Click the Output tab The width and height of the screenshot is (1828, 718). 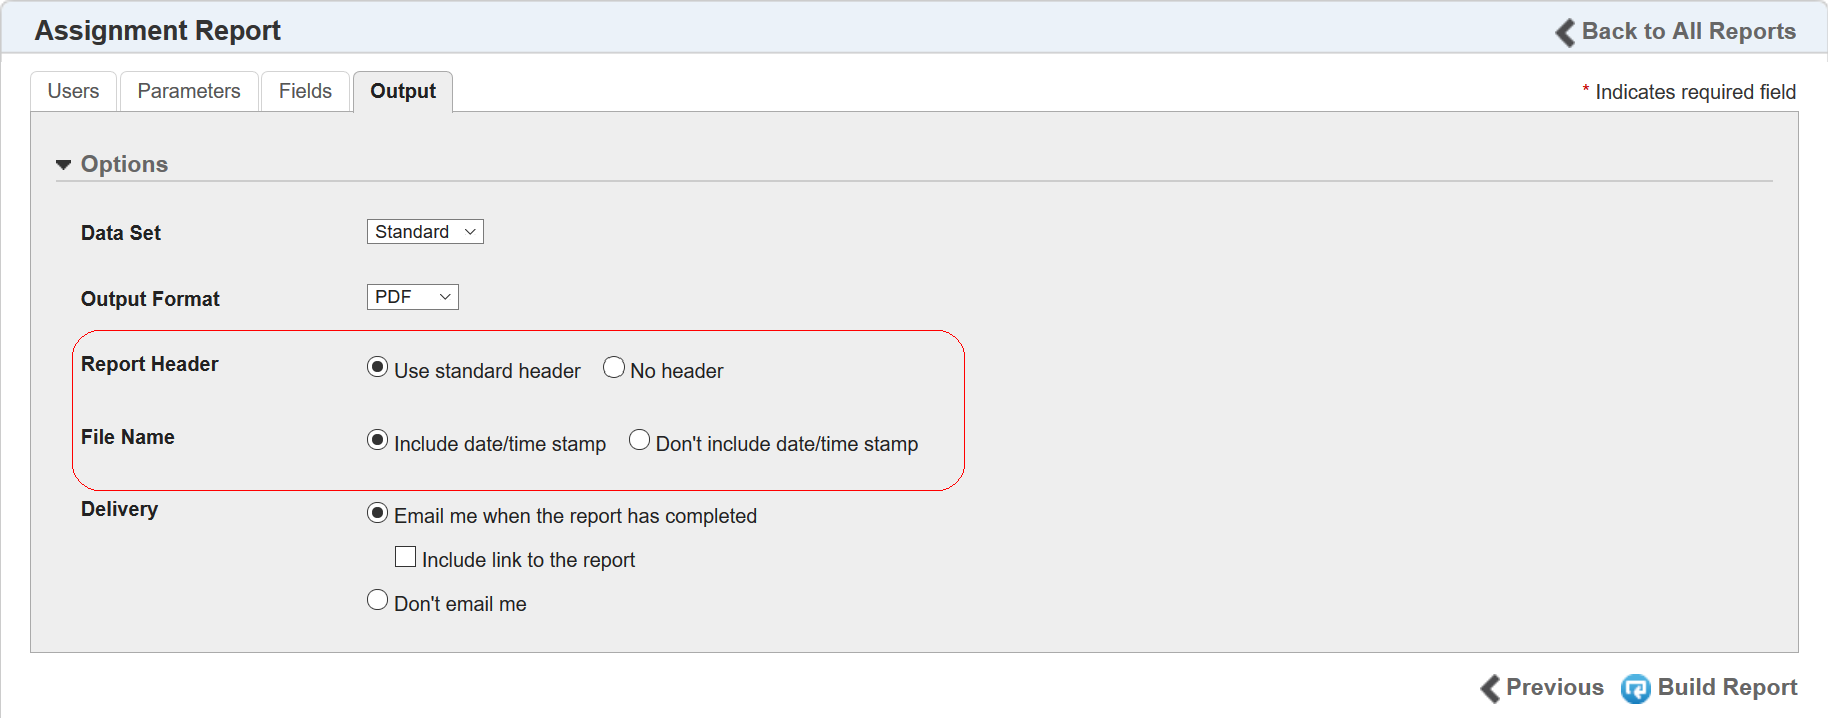403,91
